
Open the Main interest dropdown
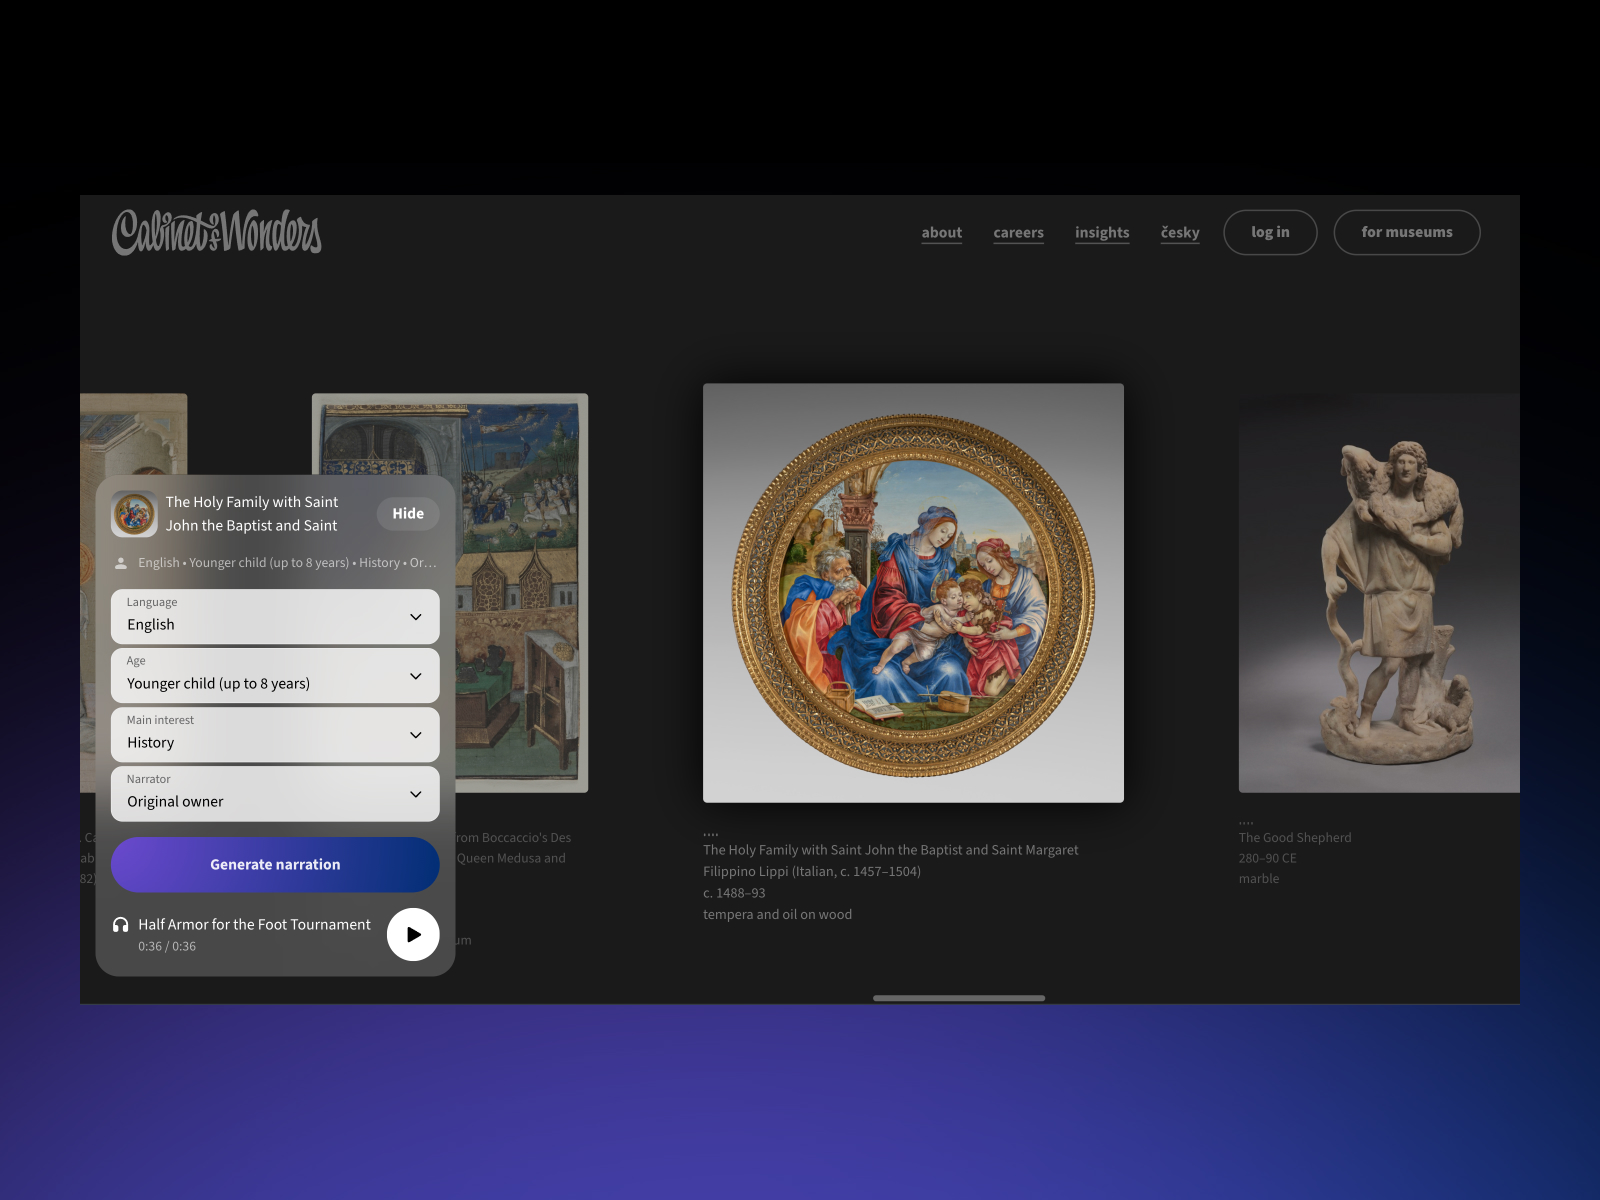tap(275, 734)
